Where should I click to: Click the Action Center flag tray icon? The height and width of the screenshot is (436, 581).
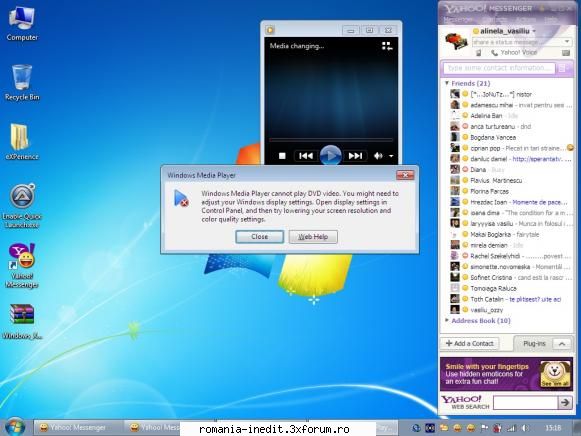pos(484,428)
